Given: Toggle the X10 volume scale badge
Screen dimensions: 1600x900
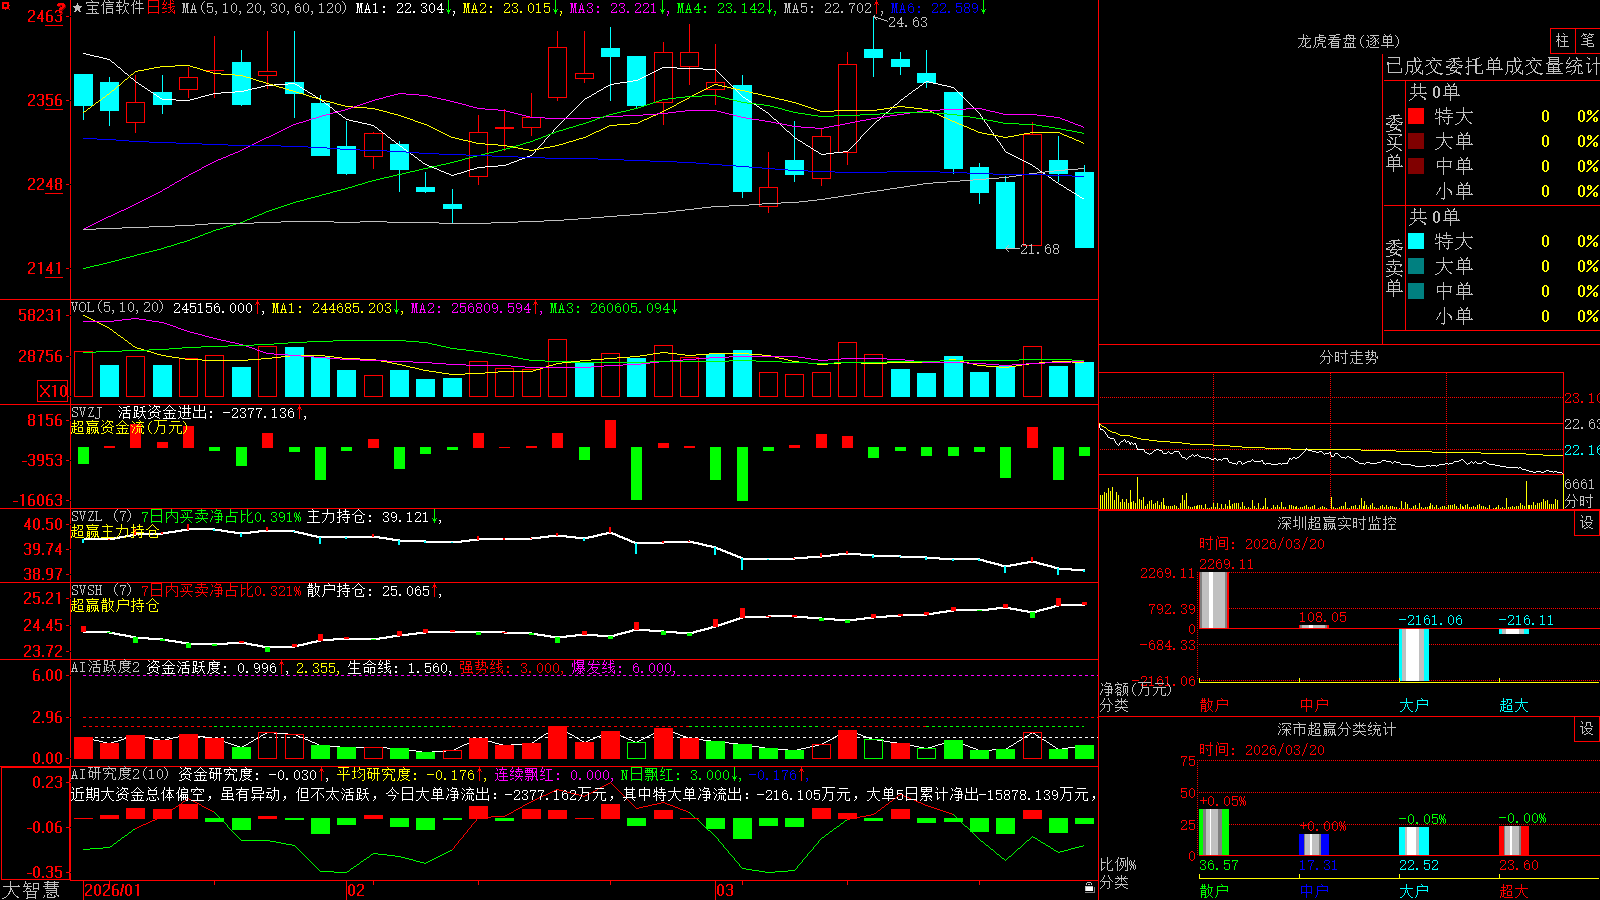Looking at the screenshot, I should [x=53, y=391].
